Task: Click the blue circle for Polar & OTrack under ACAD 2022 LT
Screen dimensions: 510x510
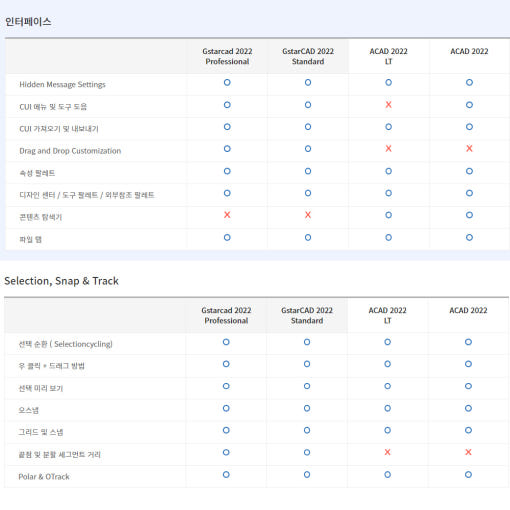Action: (x=387, y=475)
